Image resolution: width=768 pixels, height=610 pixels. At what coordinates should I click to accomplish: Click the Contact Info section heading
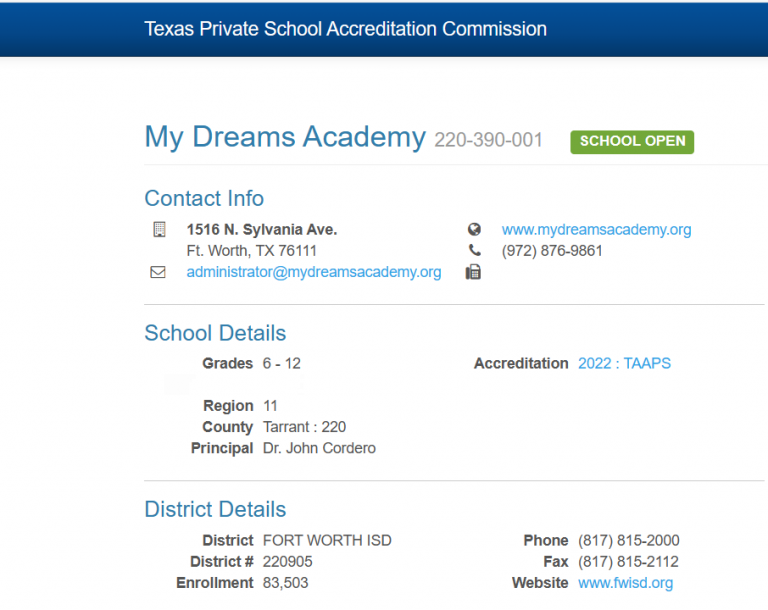pos(204,198)
